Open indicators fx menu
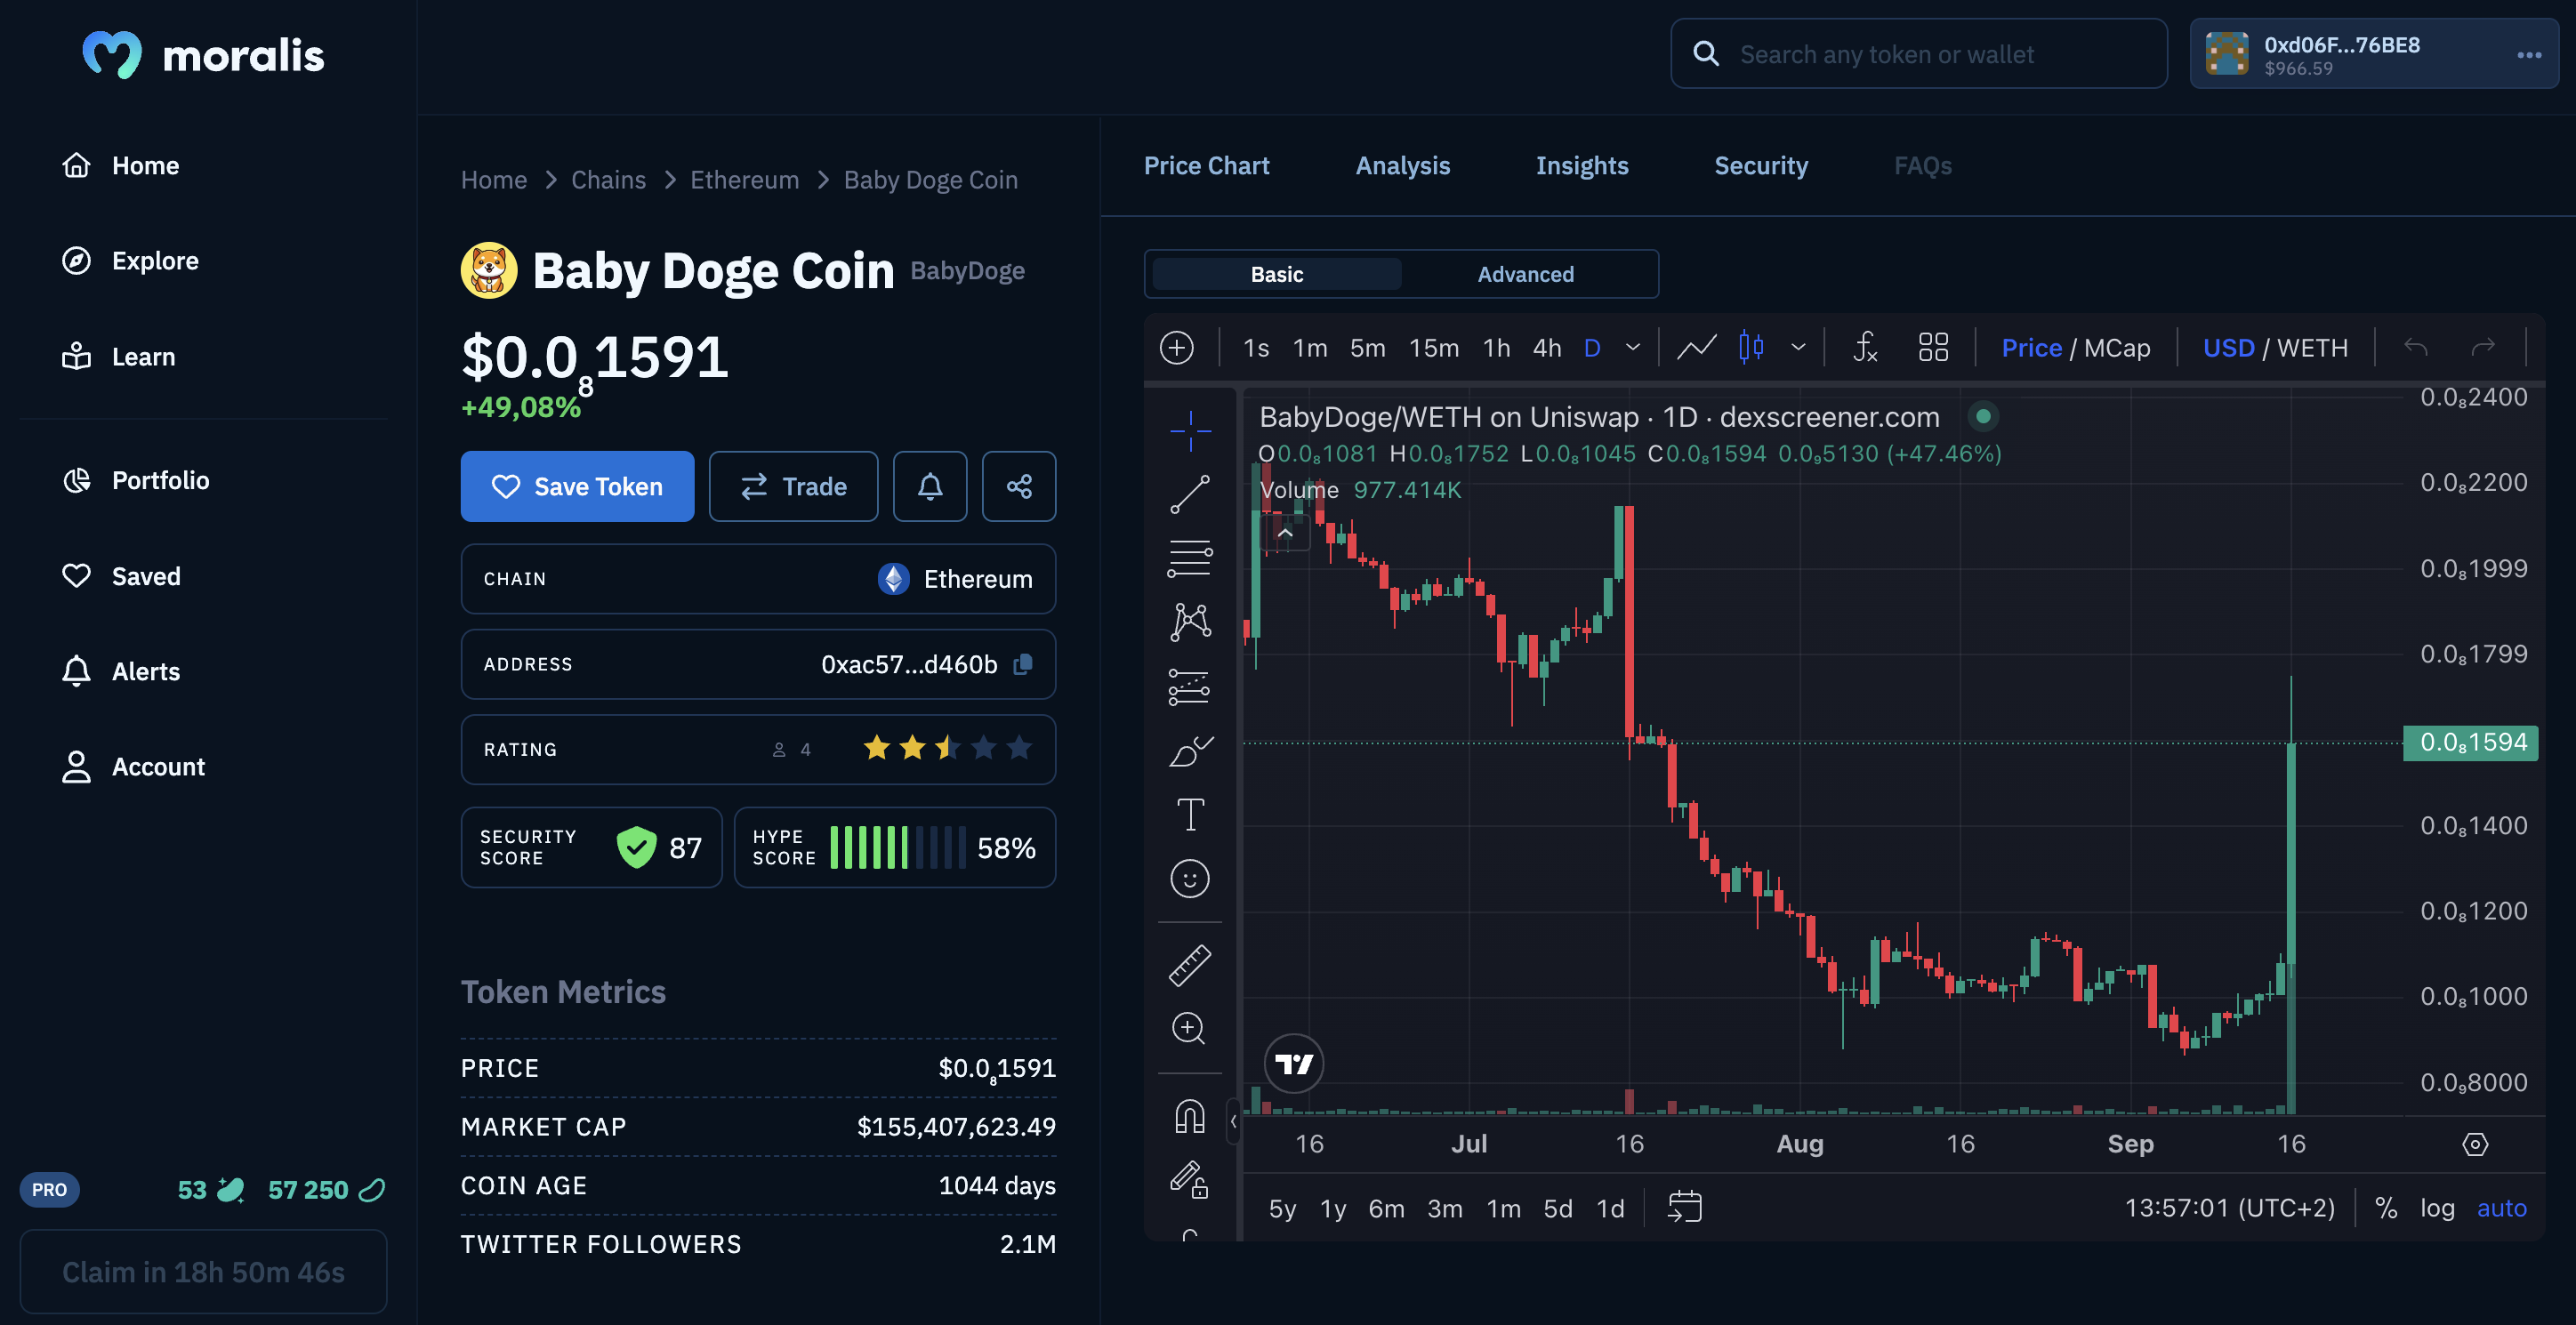Screen dimensions: 2576x1325 [1865, 348]
